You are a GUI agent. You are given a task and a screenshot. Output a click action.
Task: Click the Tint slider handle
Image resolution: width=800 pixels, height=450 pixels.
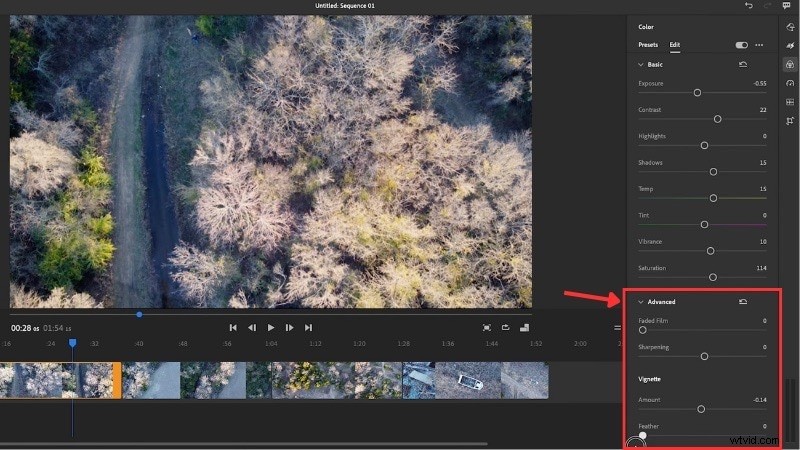click(x=704, y=224)
